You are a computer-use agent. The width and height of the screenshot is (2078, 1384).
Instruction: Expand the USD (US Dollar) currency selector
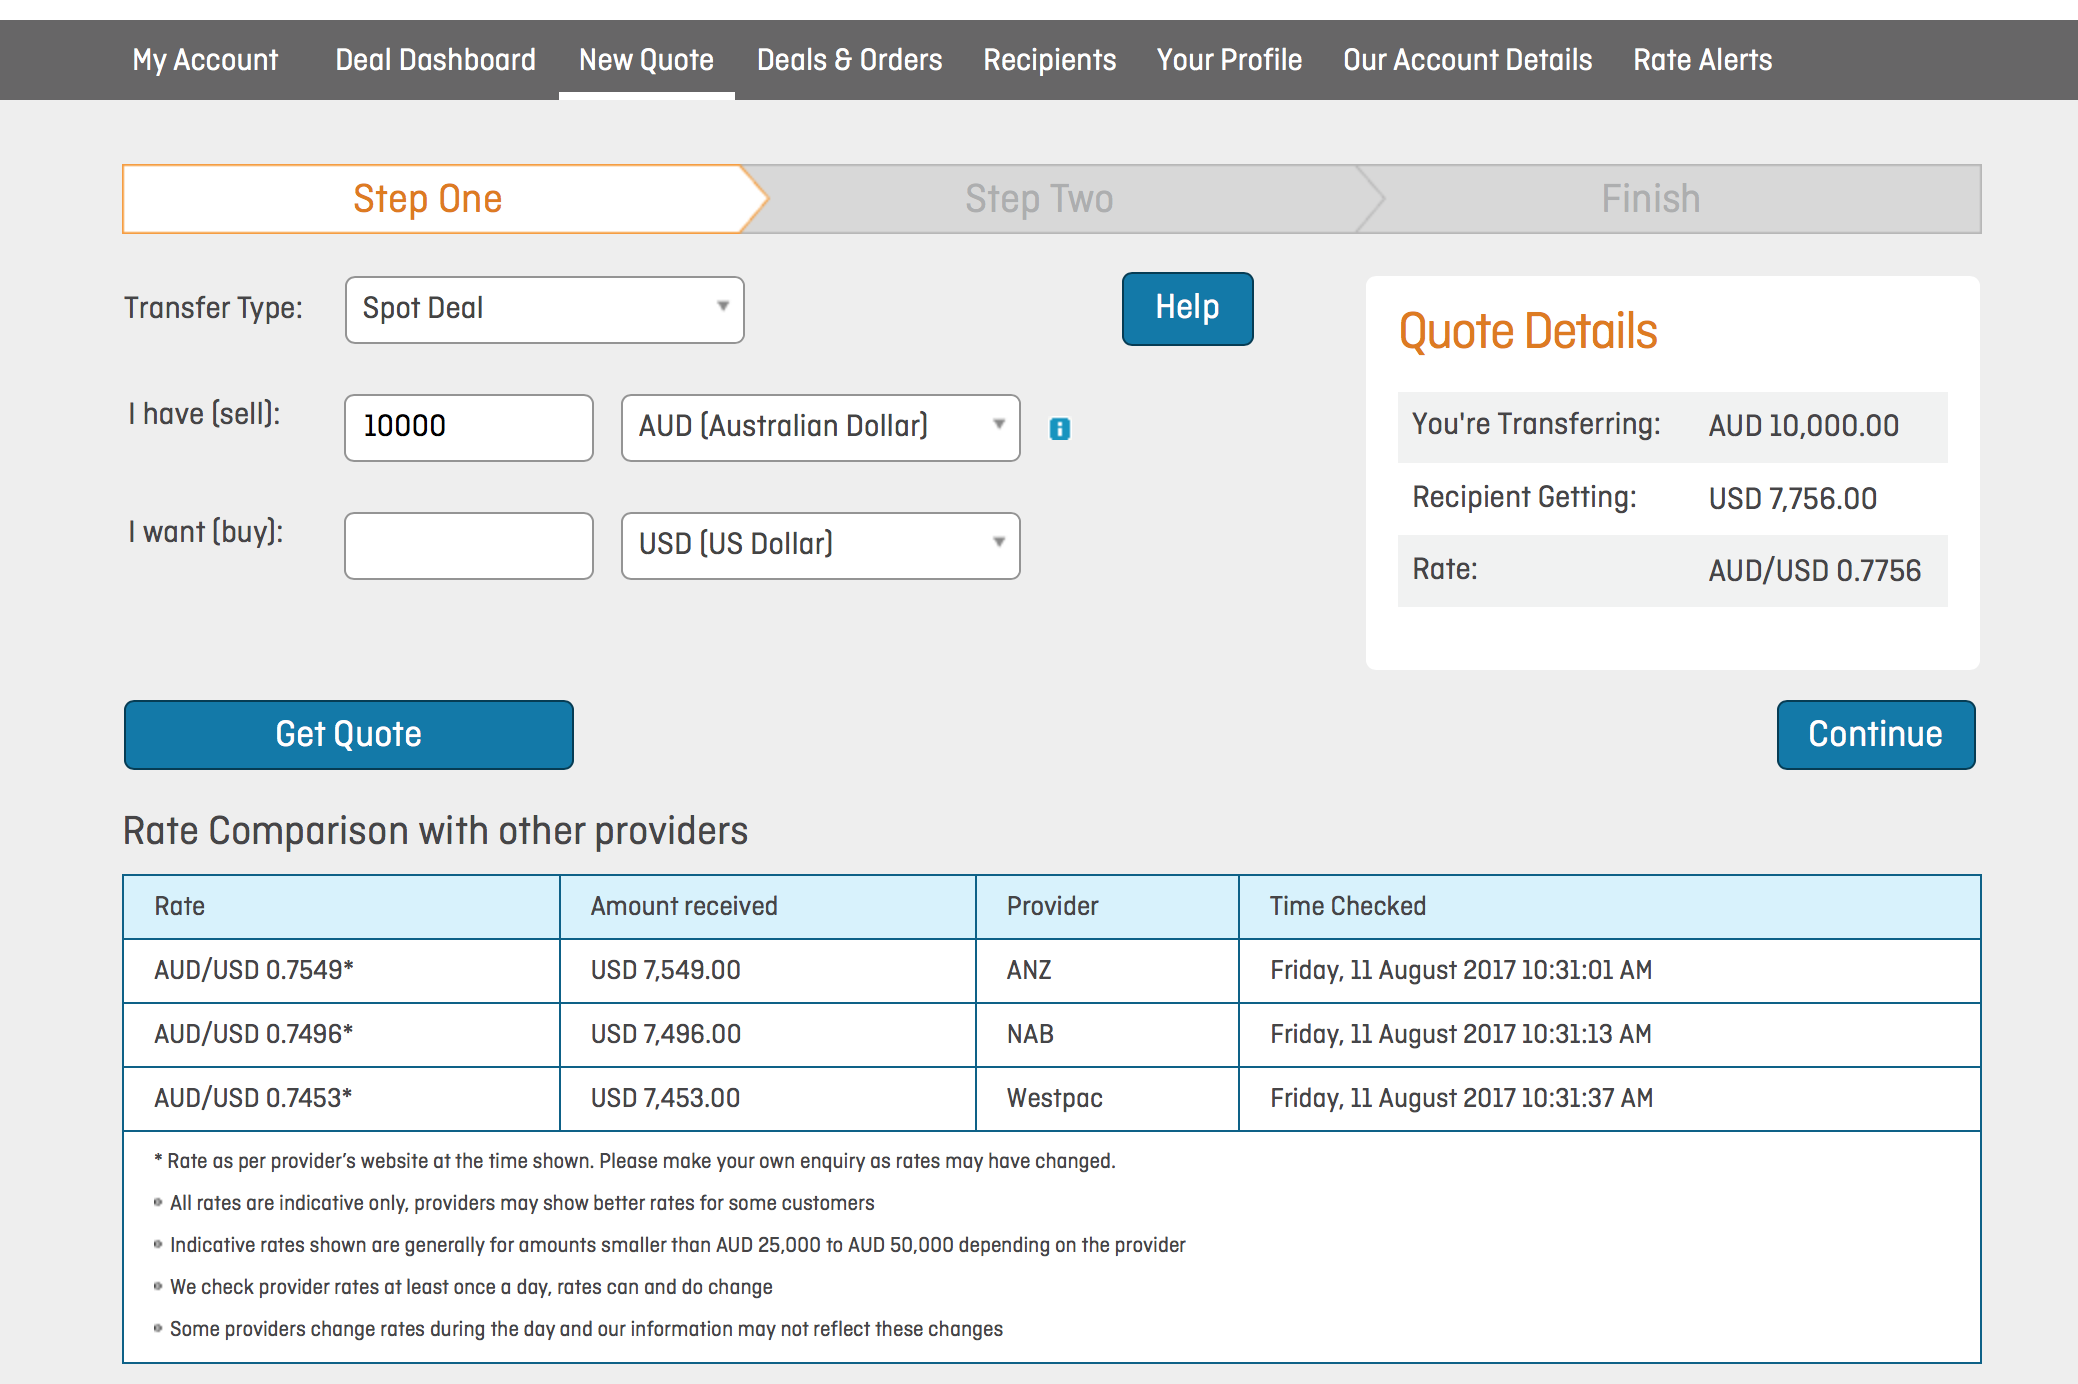[x=821, y=545]
